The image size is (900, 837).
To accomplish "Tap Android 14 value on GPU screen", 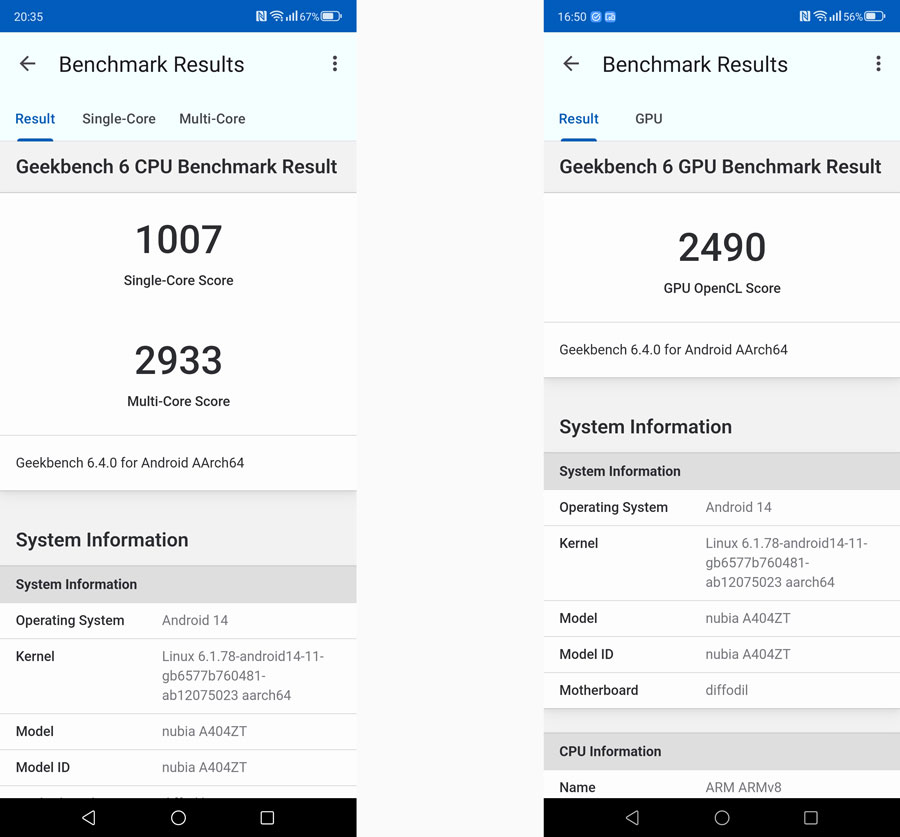I will [x=738, y=507].
